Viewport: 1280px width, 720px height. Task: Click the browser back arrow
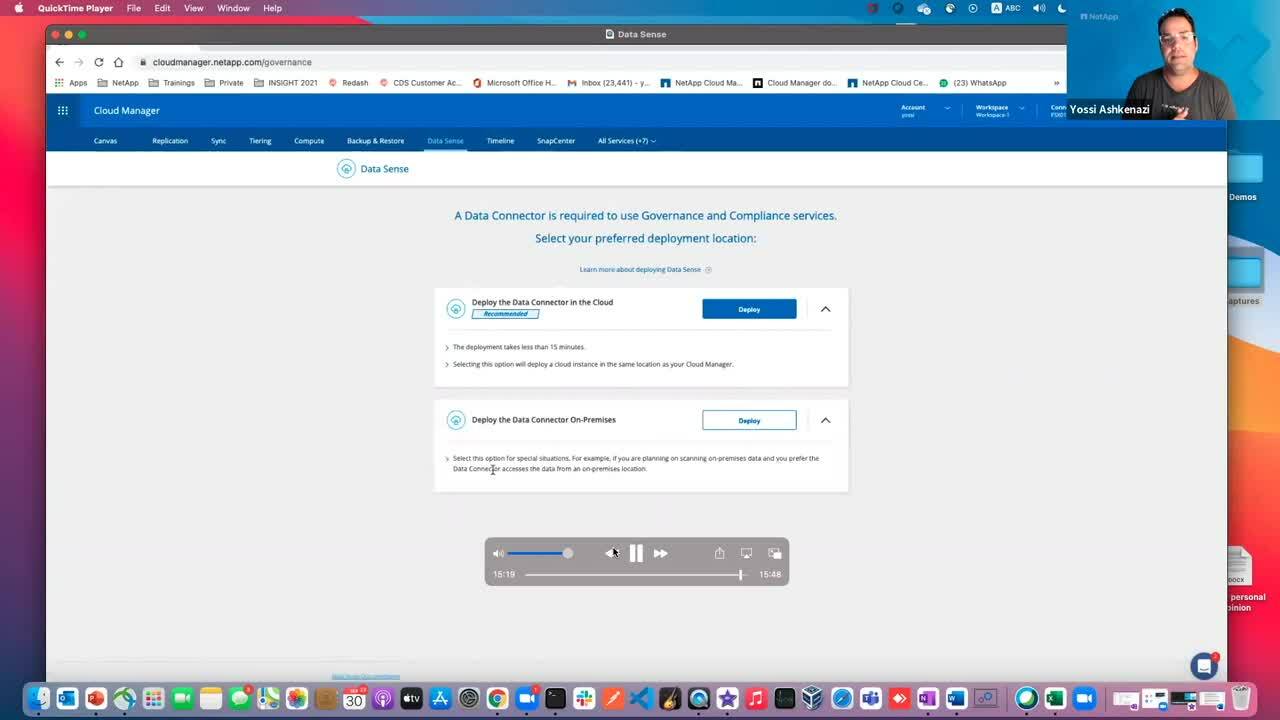[59, 62]
